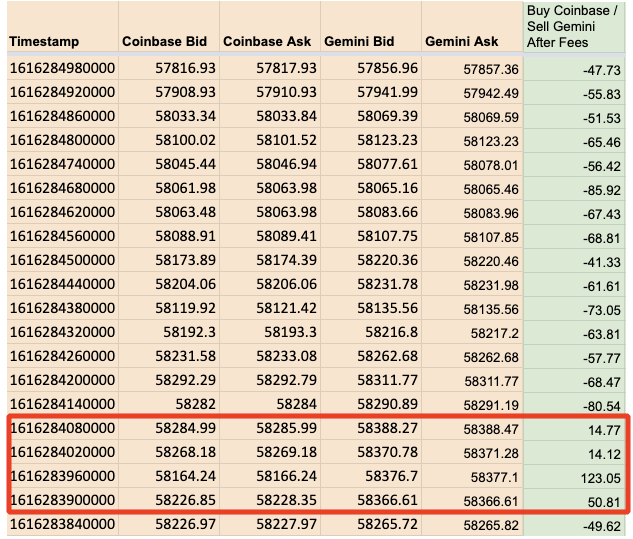This screenshot has height=539, width=633.
Task: Click timestamp cell 1616284320000
Action: (x=62, y=332)
